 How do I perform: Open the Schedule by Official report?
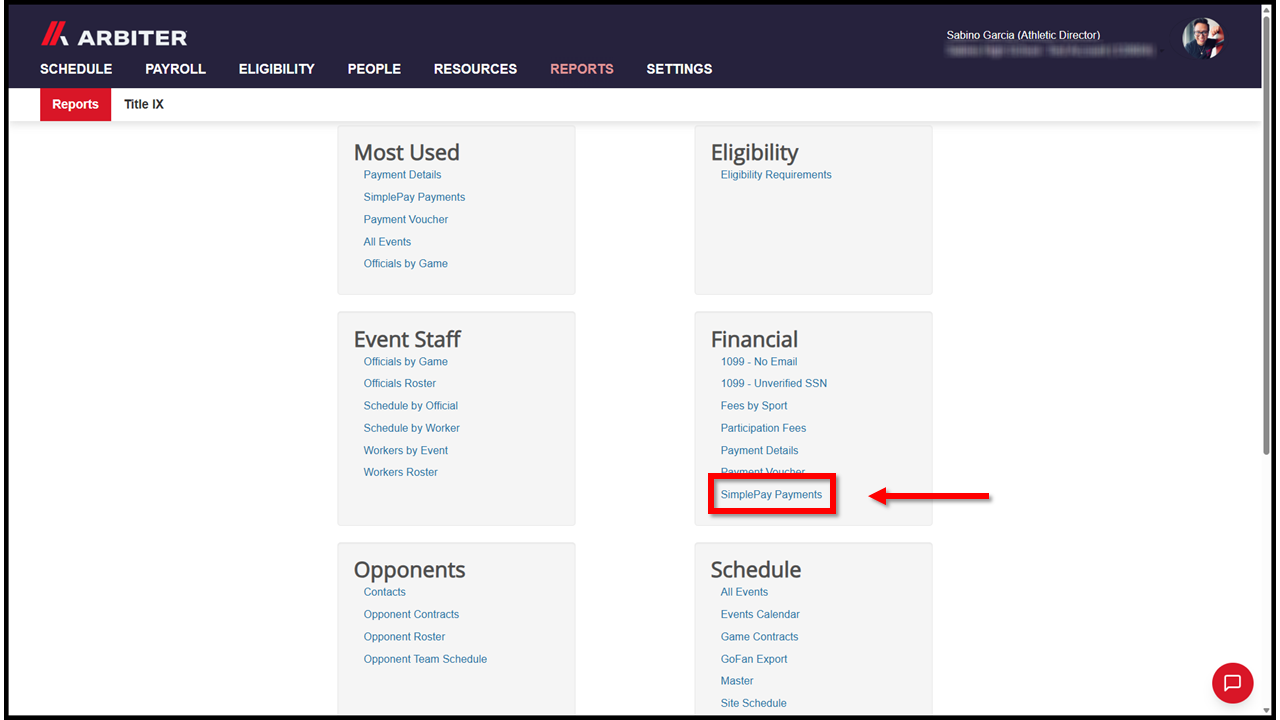tap(411, 406)
